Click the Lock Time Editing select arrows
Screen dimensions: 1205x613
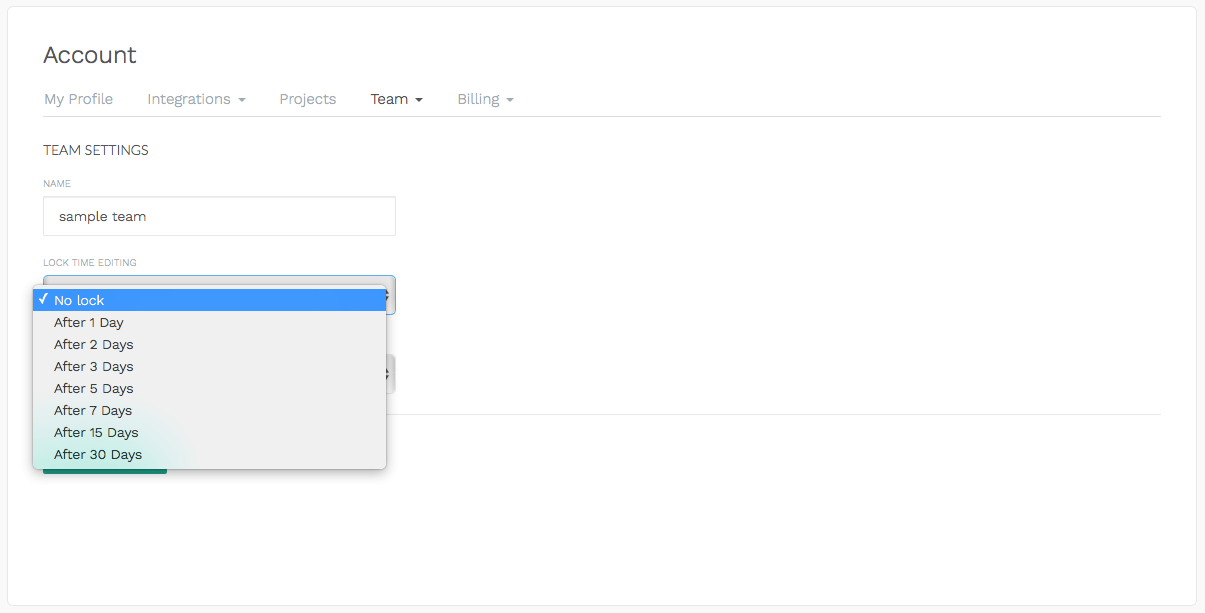coord(389,294)
